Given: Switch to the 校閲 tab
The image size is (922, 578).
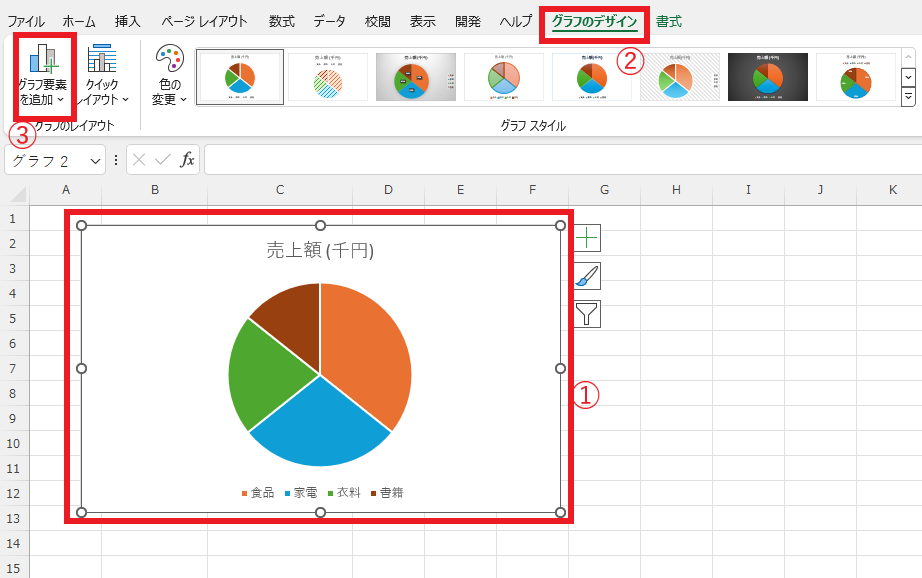Looking at the screenshot, I should (378, 22).
